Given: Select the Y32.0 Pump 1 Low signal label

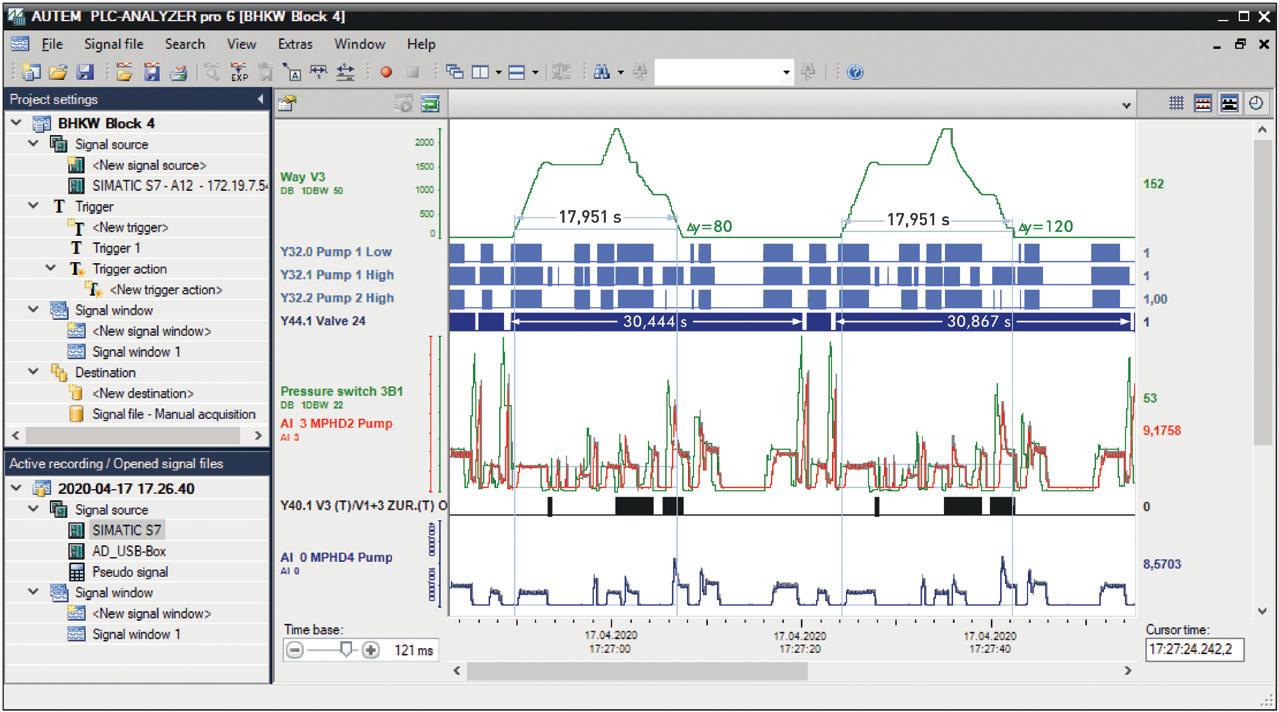Looking at the screenshot, I should (x=336, y=252).
